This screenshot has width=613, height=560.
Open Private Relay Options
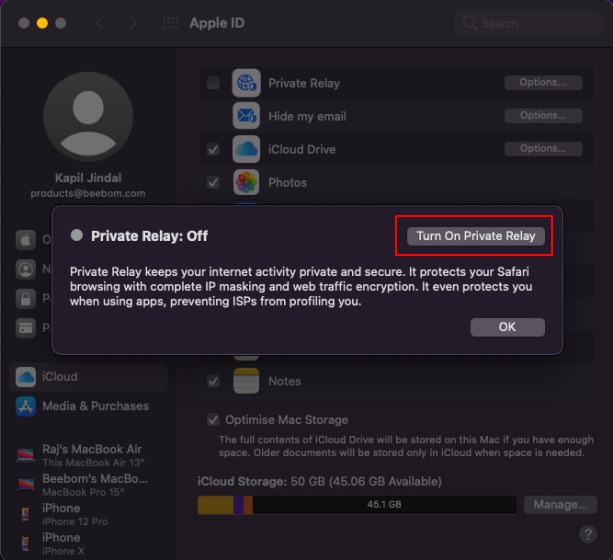click(x=543, y=83)
